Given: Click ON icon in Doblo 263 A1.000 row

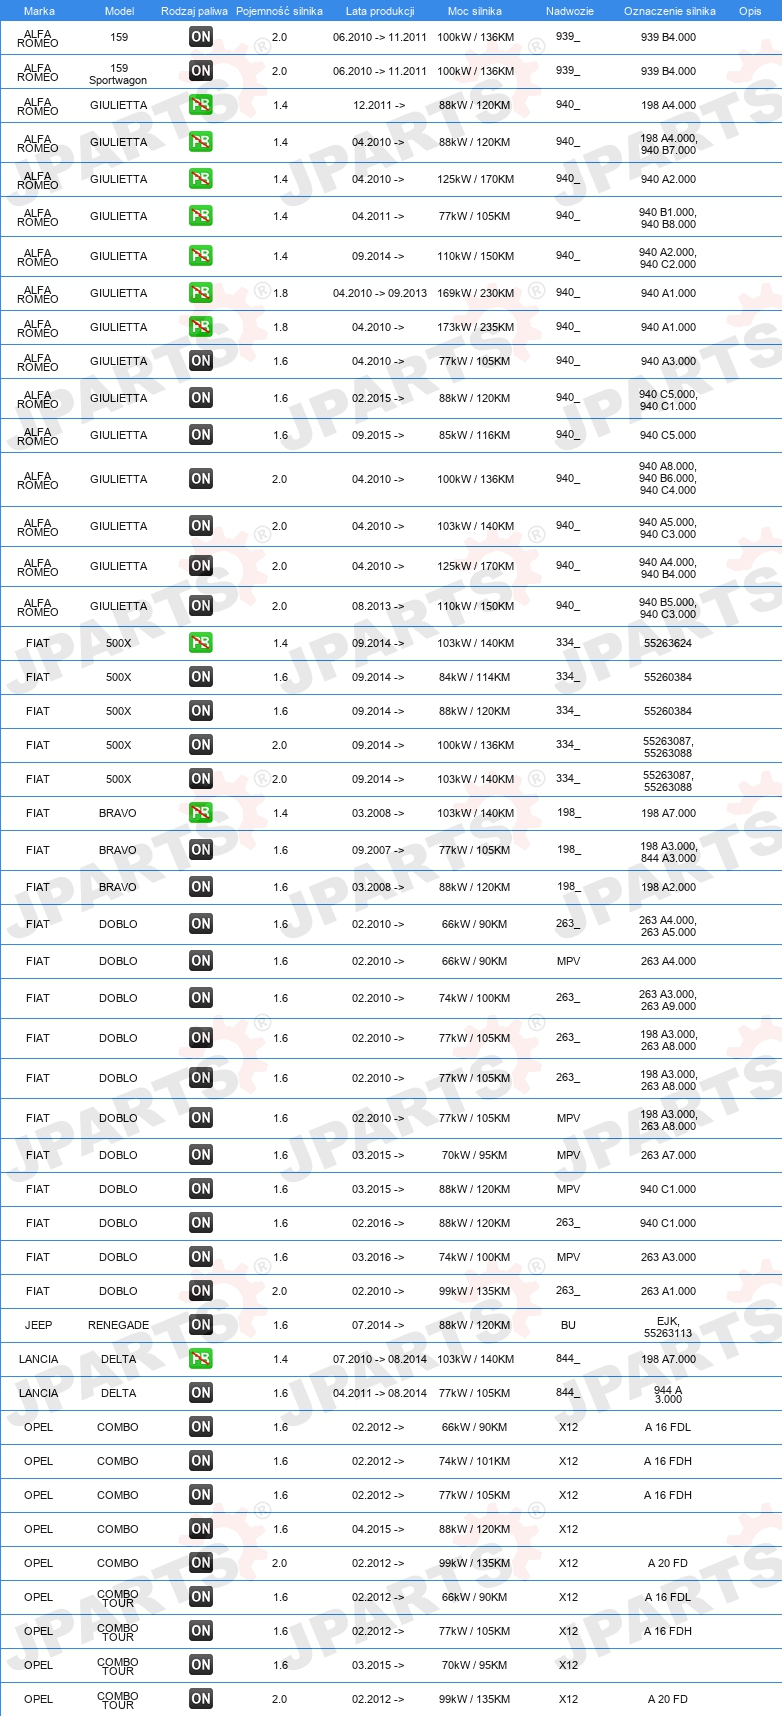Looking at the screenshot, I should coord(201,1291).
